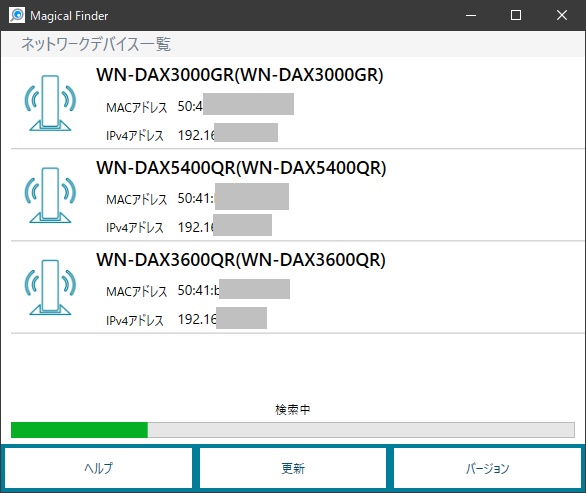Show version info via バージョン button
Screen dimensions: 586x493
point(487,468)
